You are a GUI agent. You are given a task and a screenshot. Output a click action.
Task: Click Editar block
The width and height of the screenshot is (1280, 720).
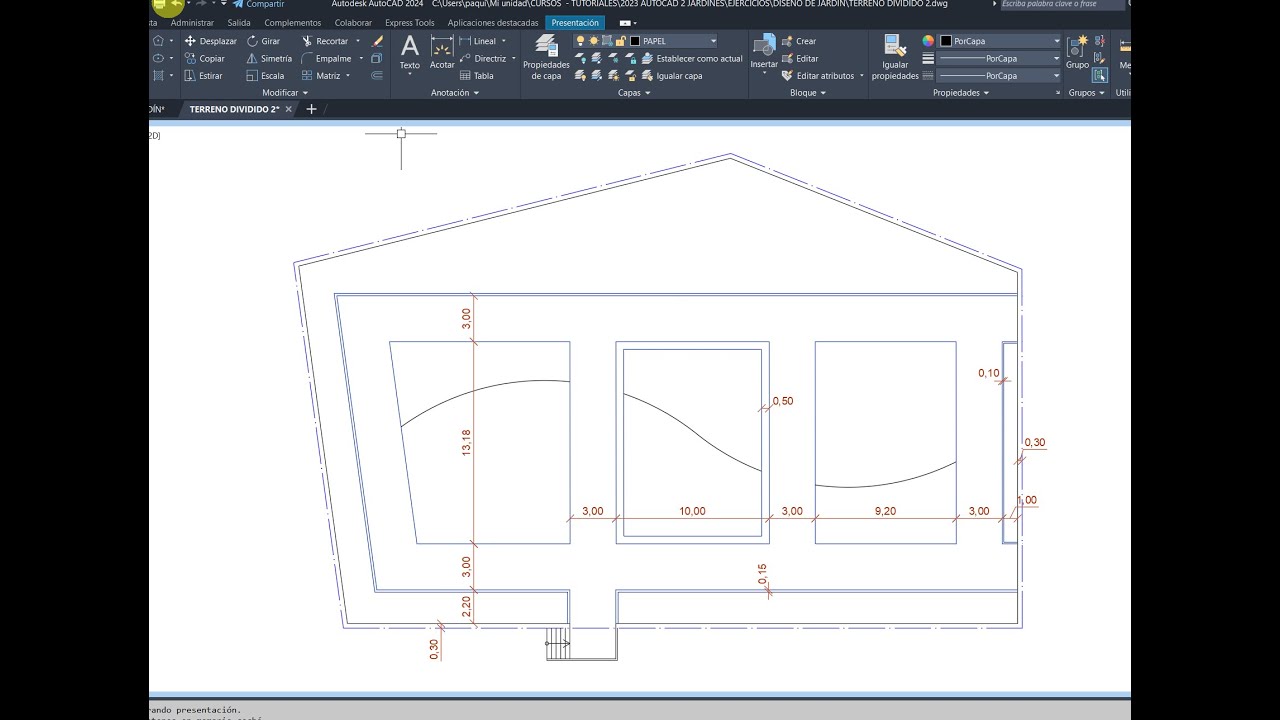(800, 58)
